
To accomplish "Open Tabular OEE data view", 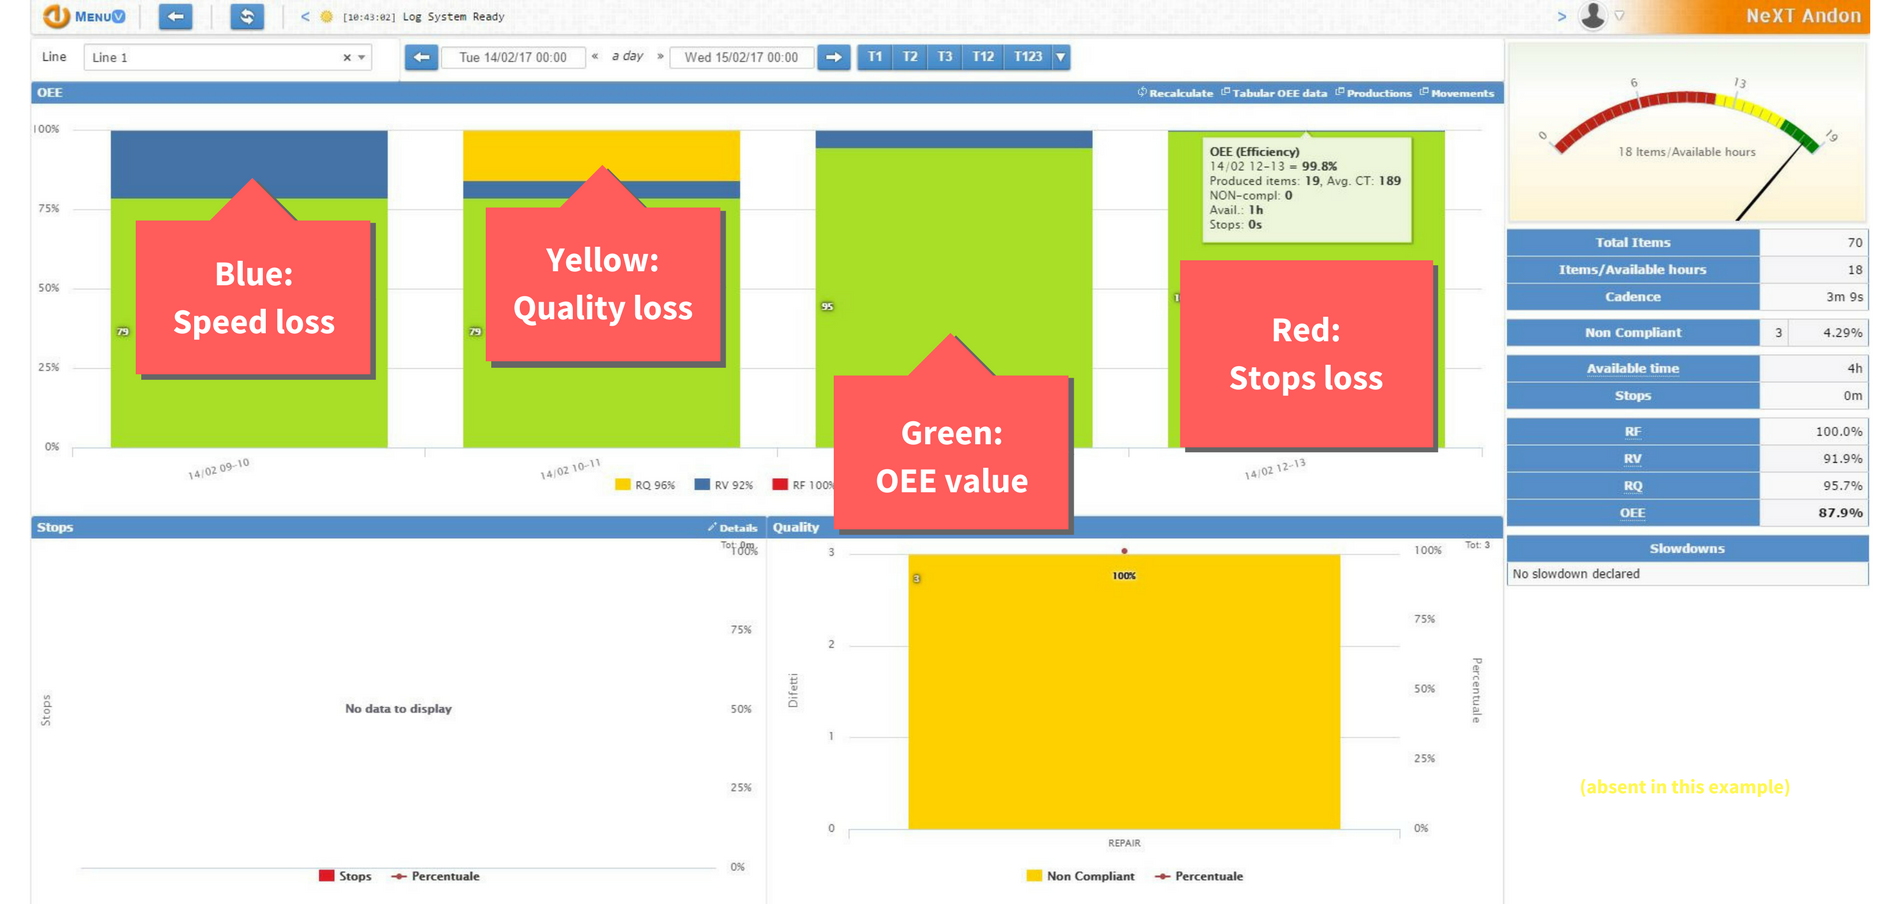I will pyautogui.click(x=1274, y=93).
